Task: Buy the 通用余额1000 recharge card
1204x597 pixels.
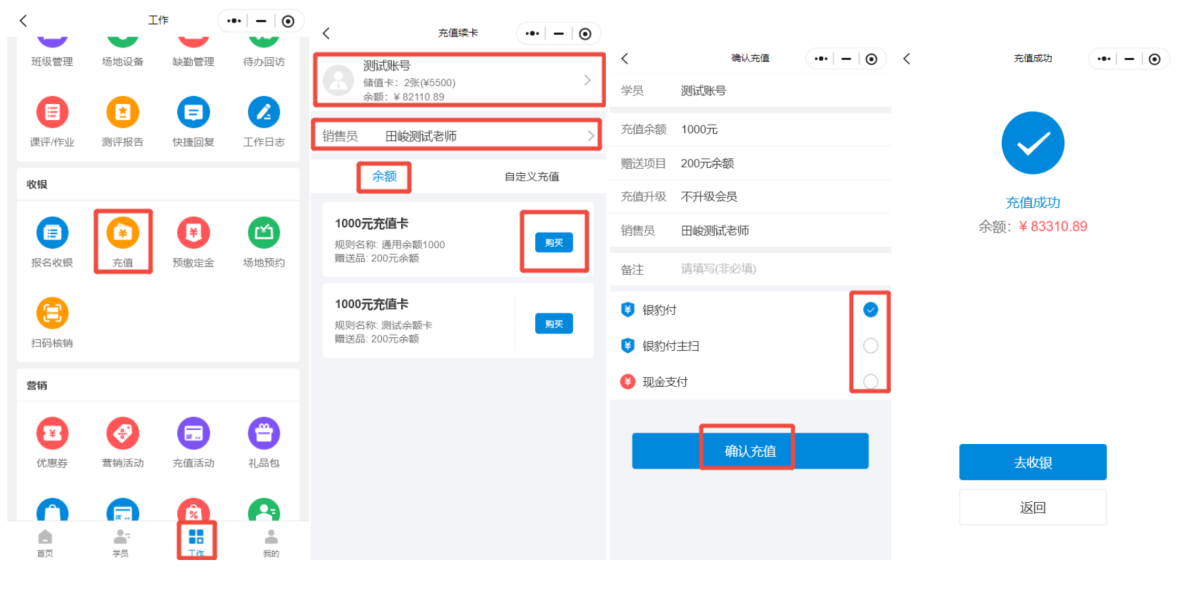Action: (x=554, y=242)
